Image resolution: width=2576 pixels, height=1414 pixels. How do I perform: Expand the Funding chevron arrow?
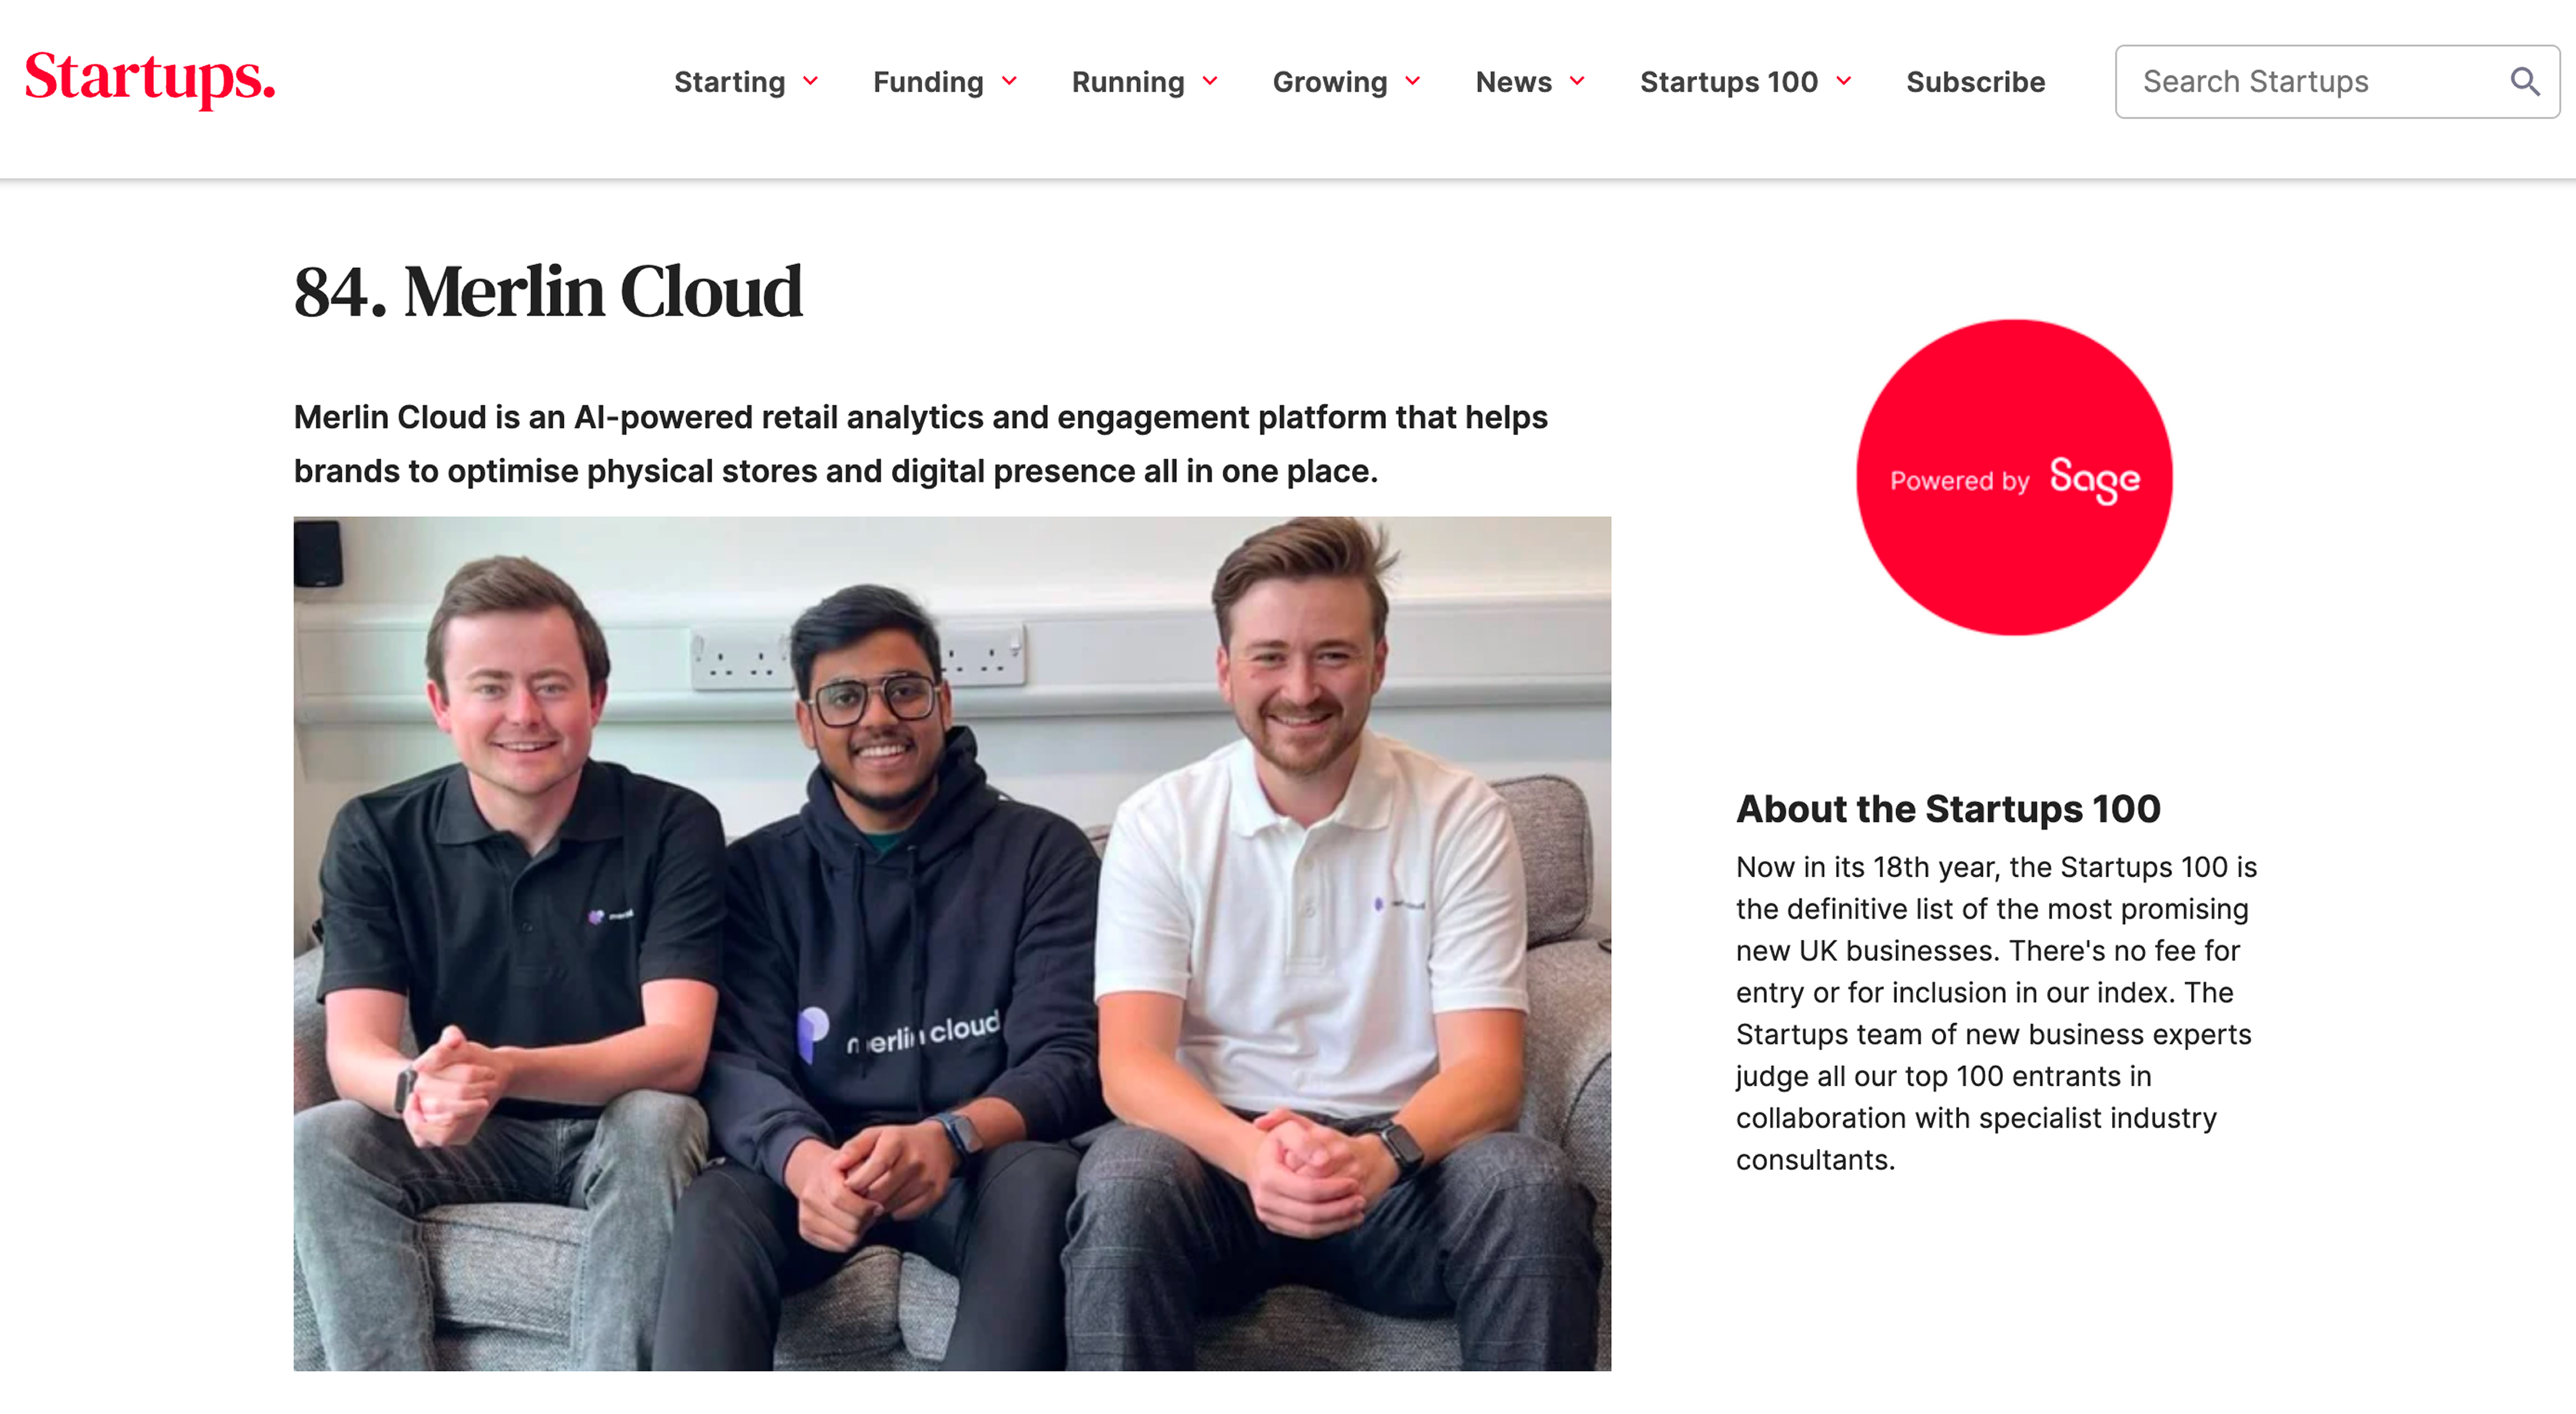pyautogui.click(x=1009, y=81)
